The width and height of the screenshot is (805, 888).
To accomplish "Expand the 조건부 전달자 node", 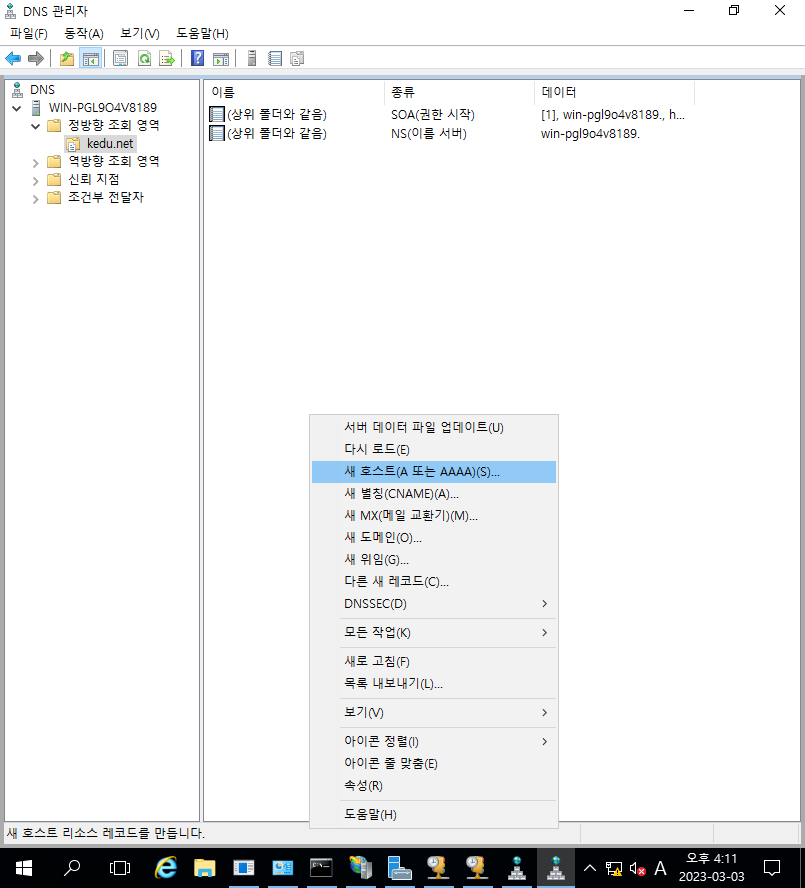I will tap(35, 199).
